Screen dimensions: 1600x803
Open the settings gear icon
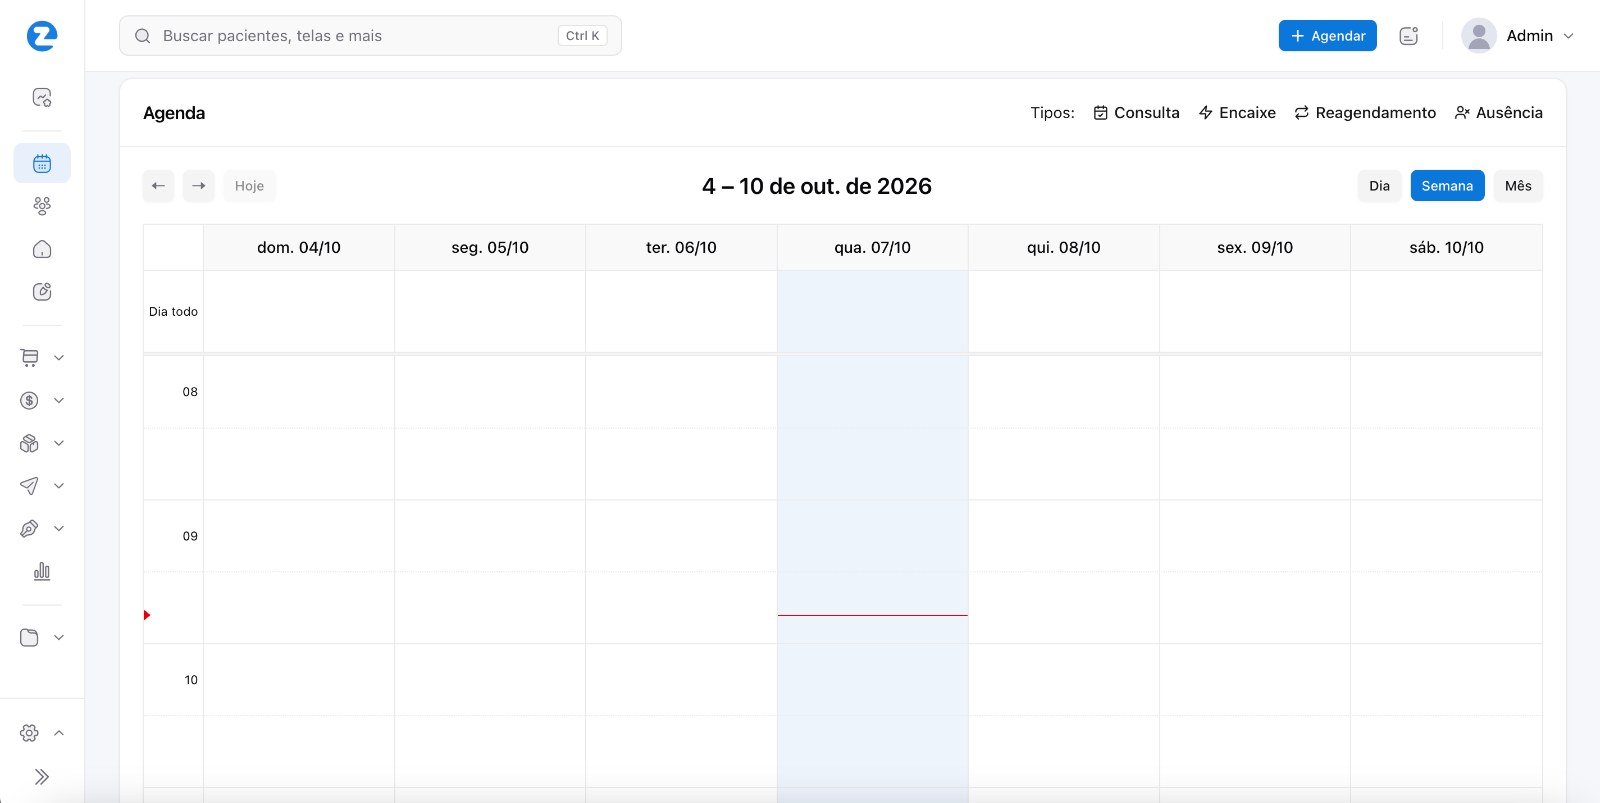30,733
